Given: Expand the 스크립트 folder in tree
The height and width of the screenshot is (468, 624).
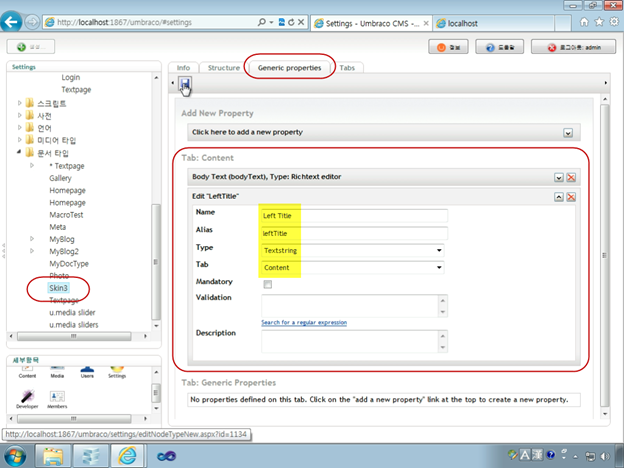Looking at the screenshot, I should click(x=20, y=103).
